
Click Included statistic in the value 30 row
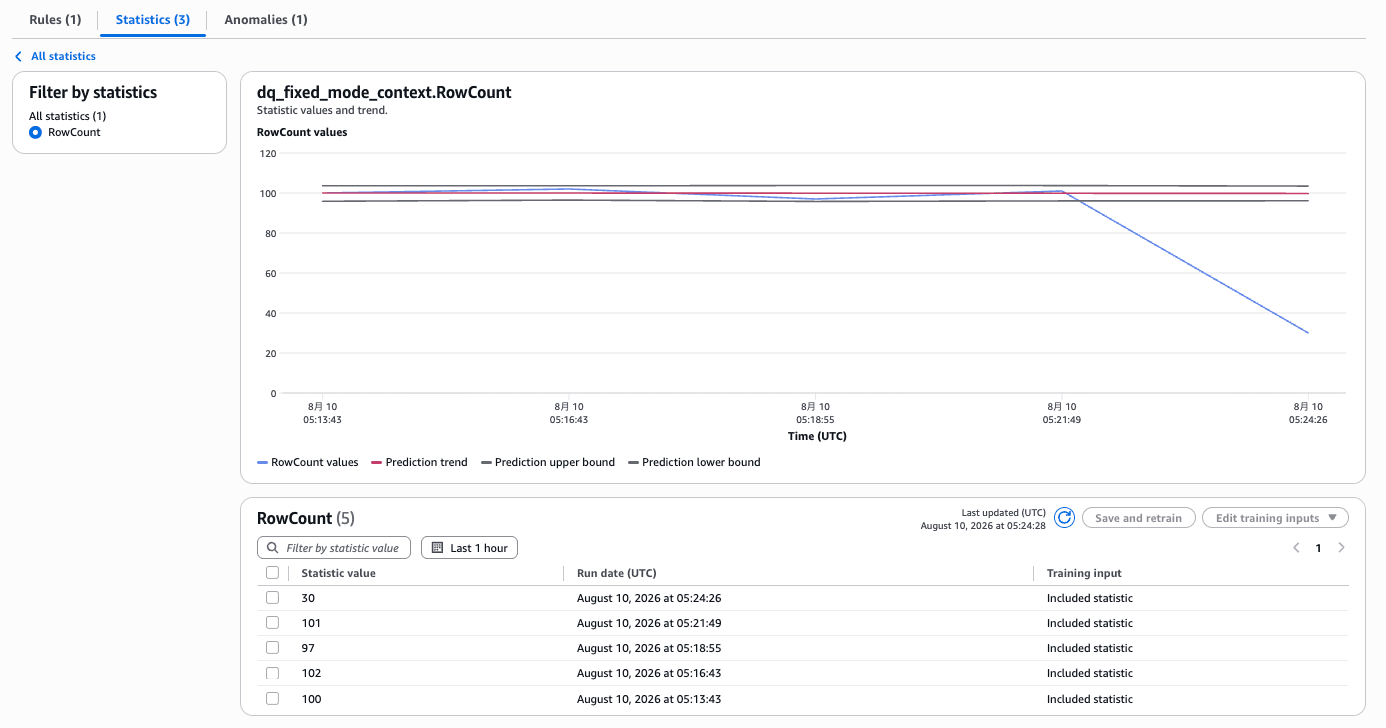click(x=1090, y=598)
